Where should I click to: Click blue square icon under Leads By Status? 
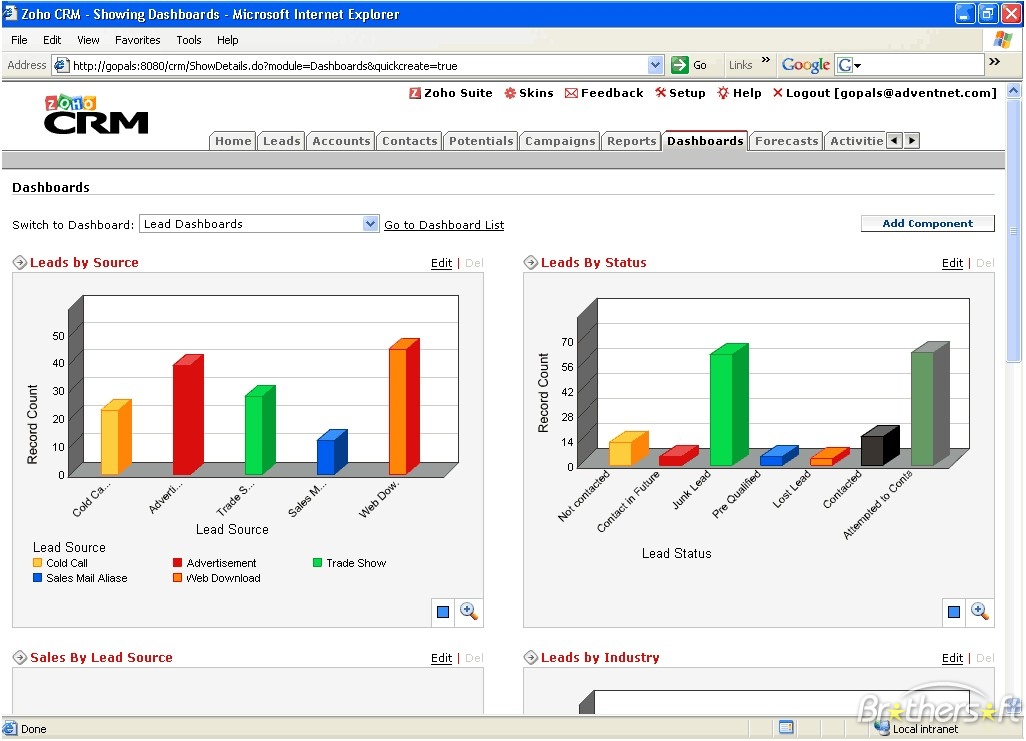pos(954,612)
